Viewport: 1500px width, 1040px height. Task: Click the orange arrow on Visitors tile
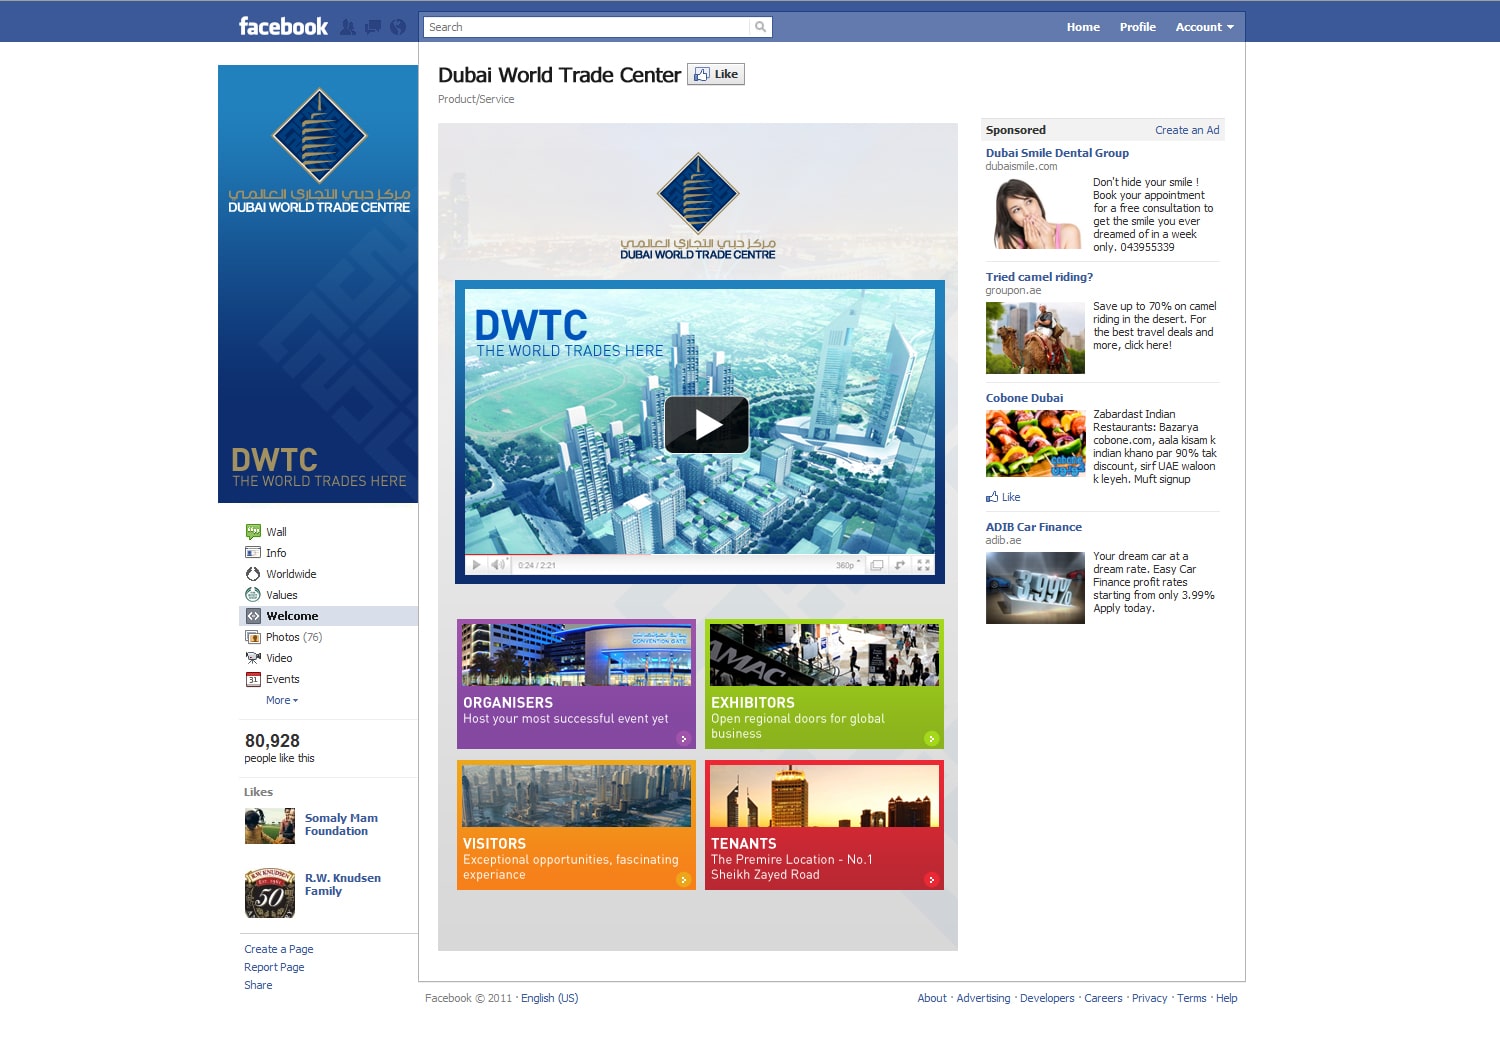click(x=684, y=880)
